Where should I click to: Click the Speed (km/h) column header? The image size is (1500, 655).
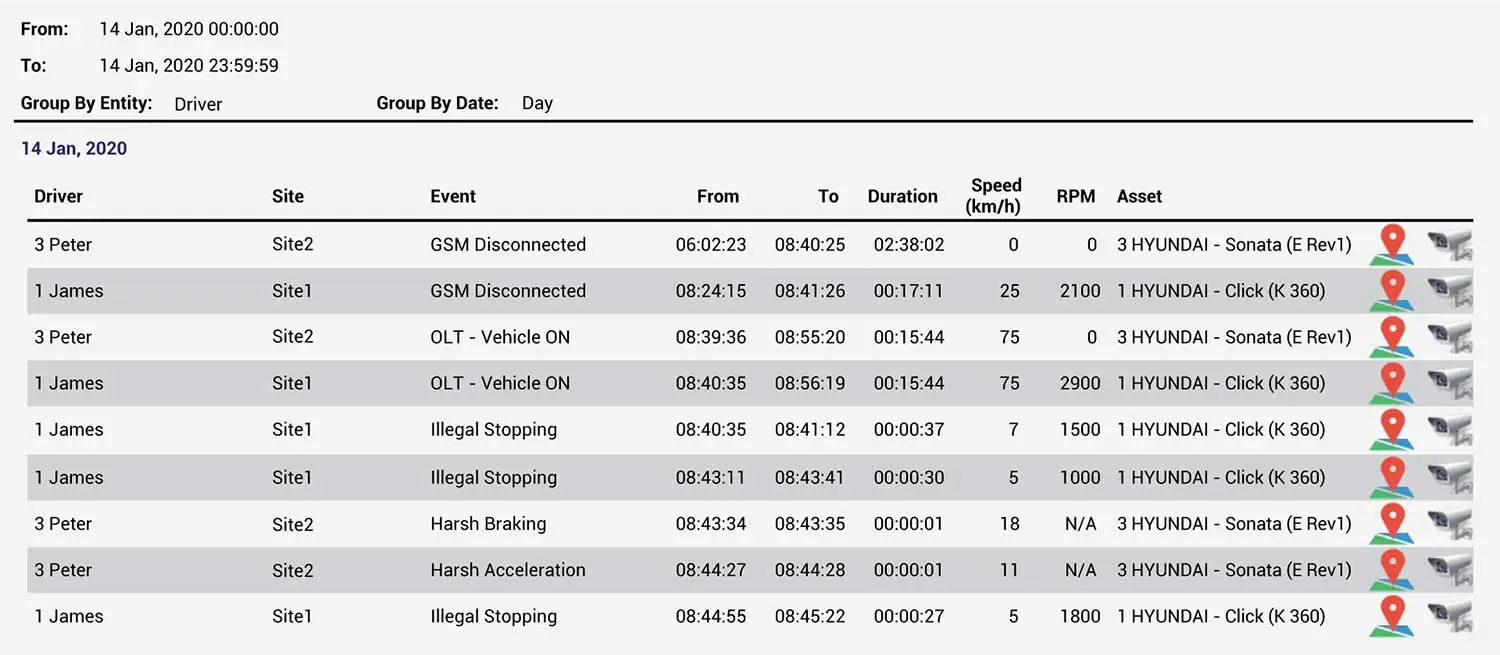[996, 196]
